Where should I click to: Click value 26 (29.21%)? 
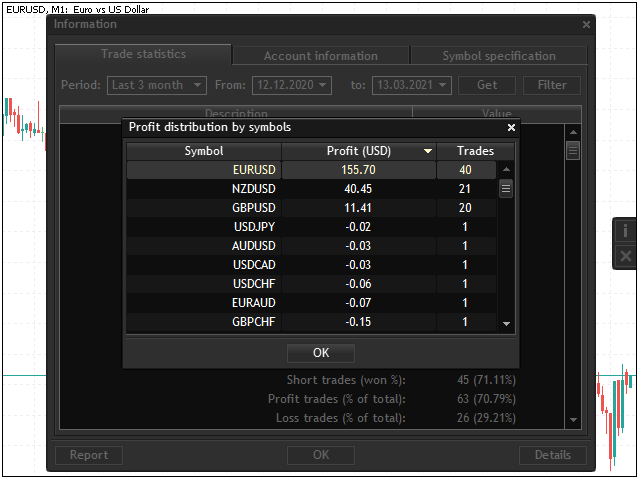487,418
